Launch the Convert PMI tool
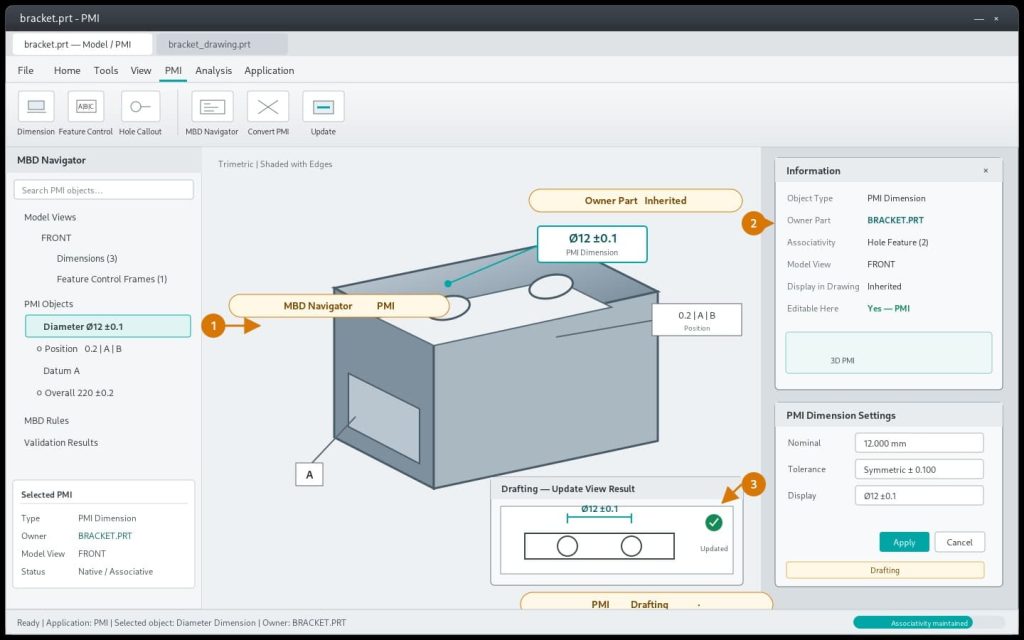1024x640 pixels. (268, 106)
